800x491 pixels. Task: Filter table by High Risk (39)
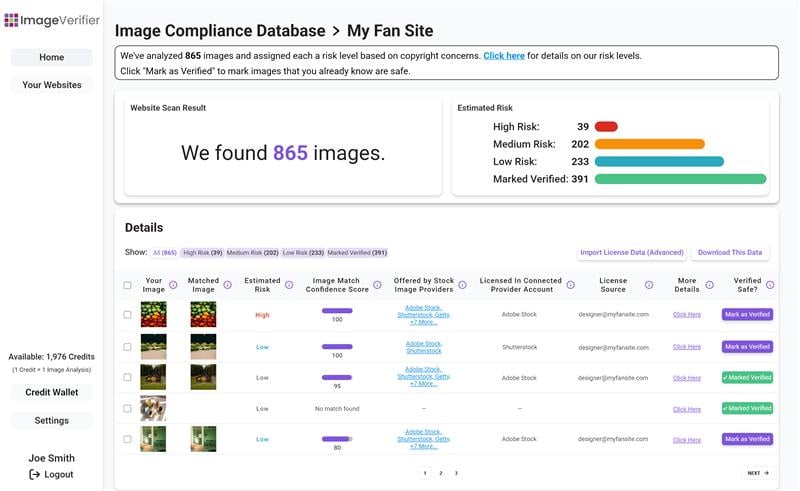pos(202,253)
